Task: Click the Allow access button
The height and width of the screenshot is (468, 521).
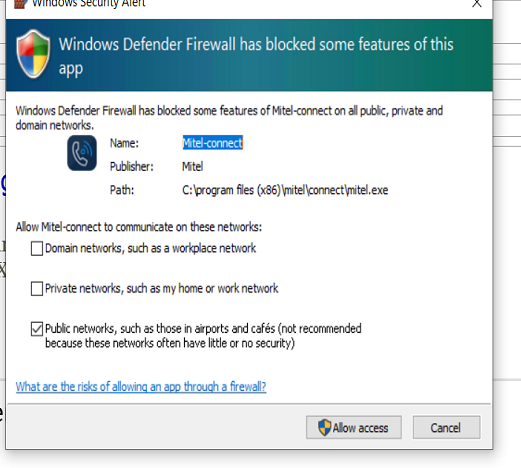Action: click(354, 427)
